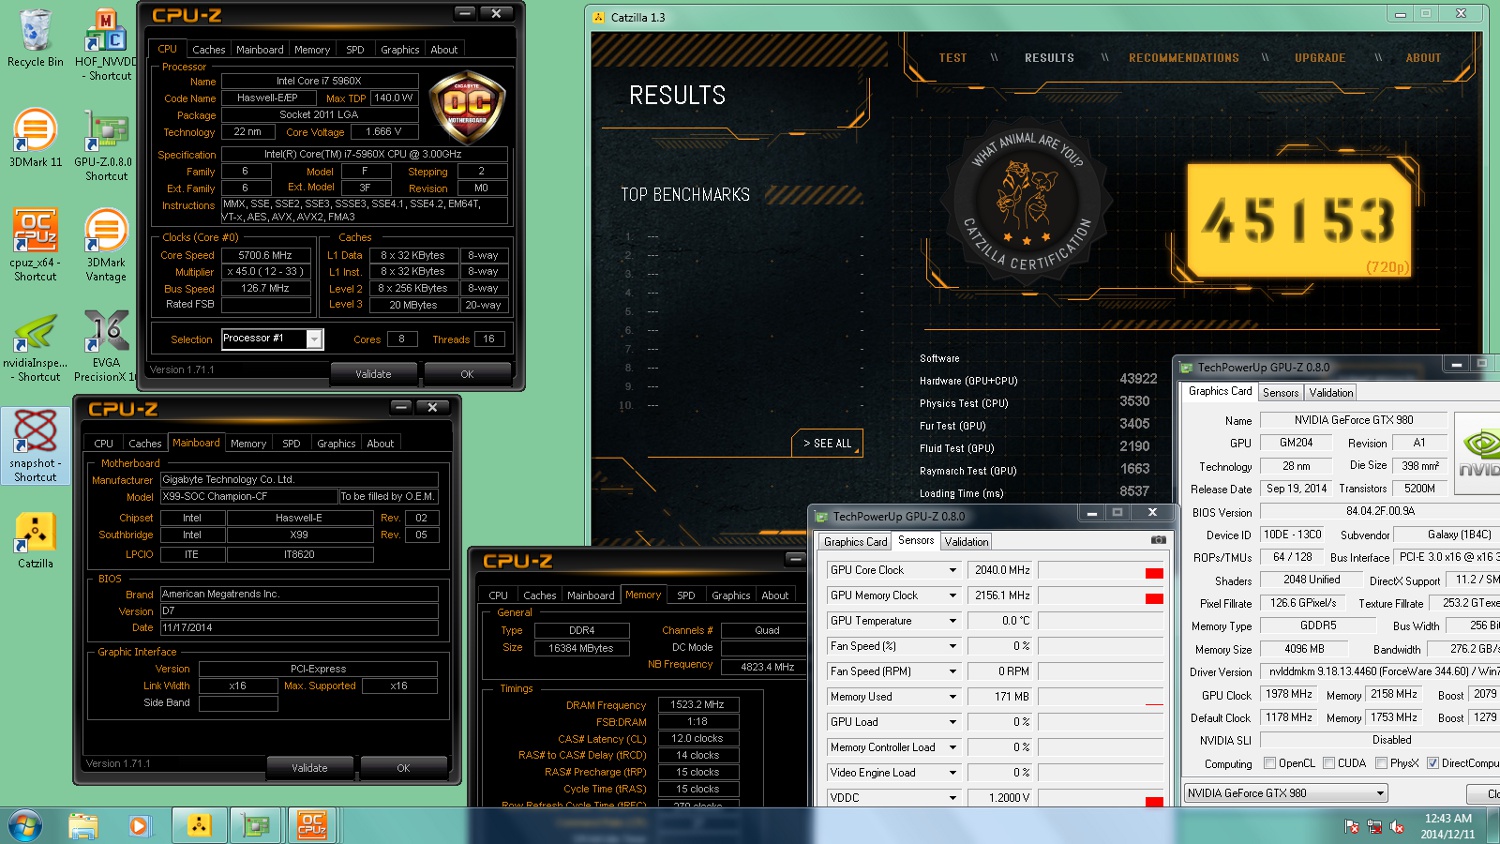Open the GPU Memory Clock sensor dropdown

coord(952,595)
